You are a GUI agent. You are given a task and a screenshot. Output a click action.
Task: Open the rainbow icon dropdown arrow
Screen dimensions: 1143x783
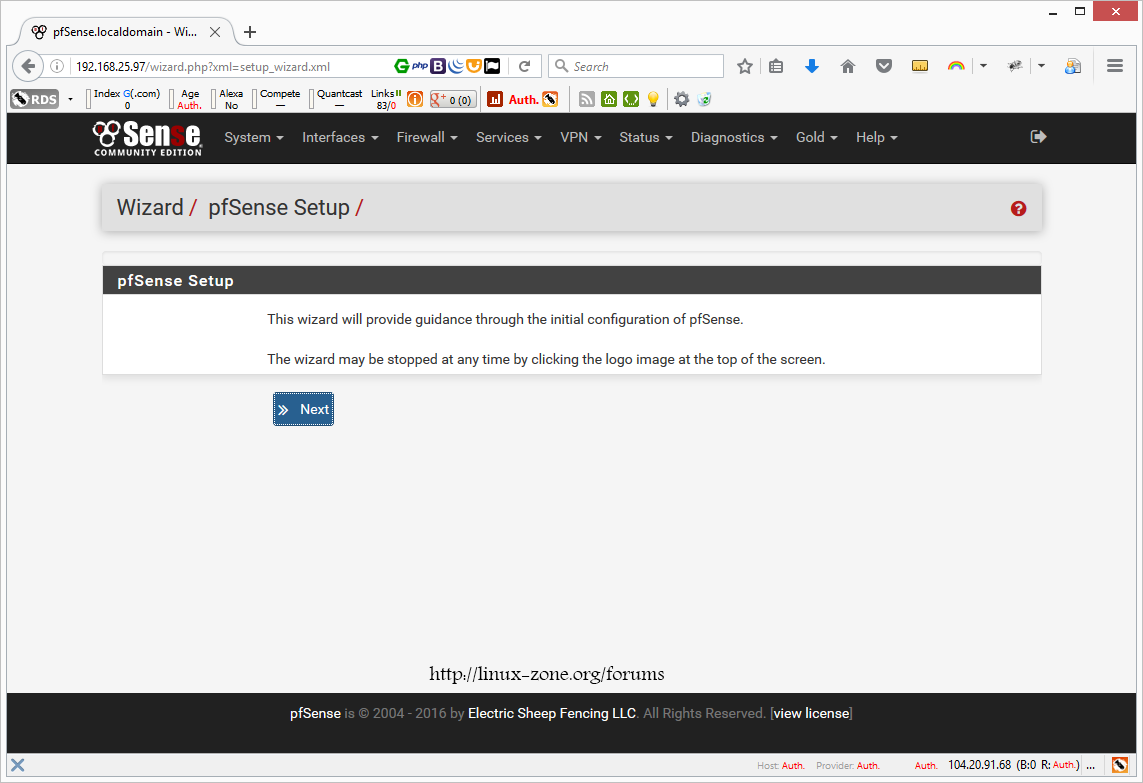click(x=983, y=66)
